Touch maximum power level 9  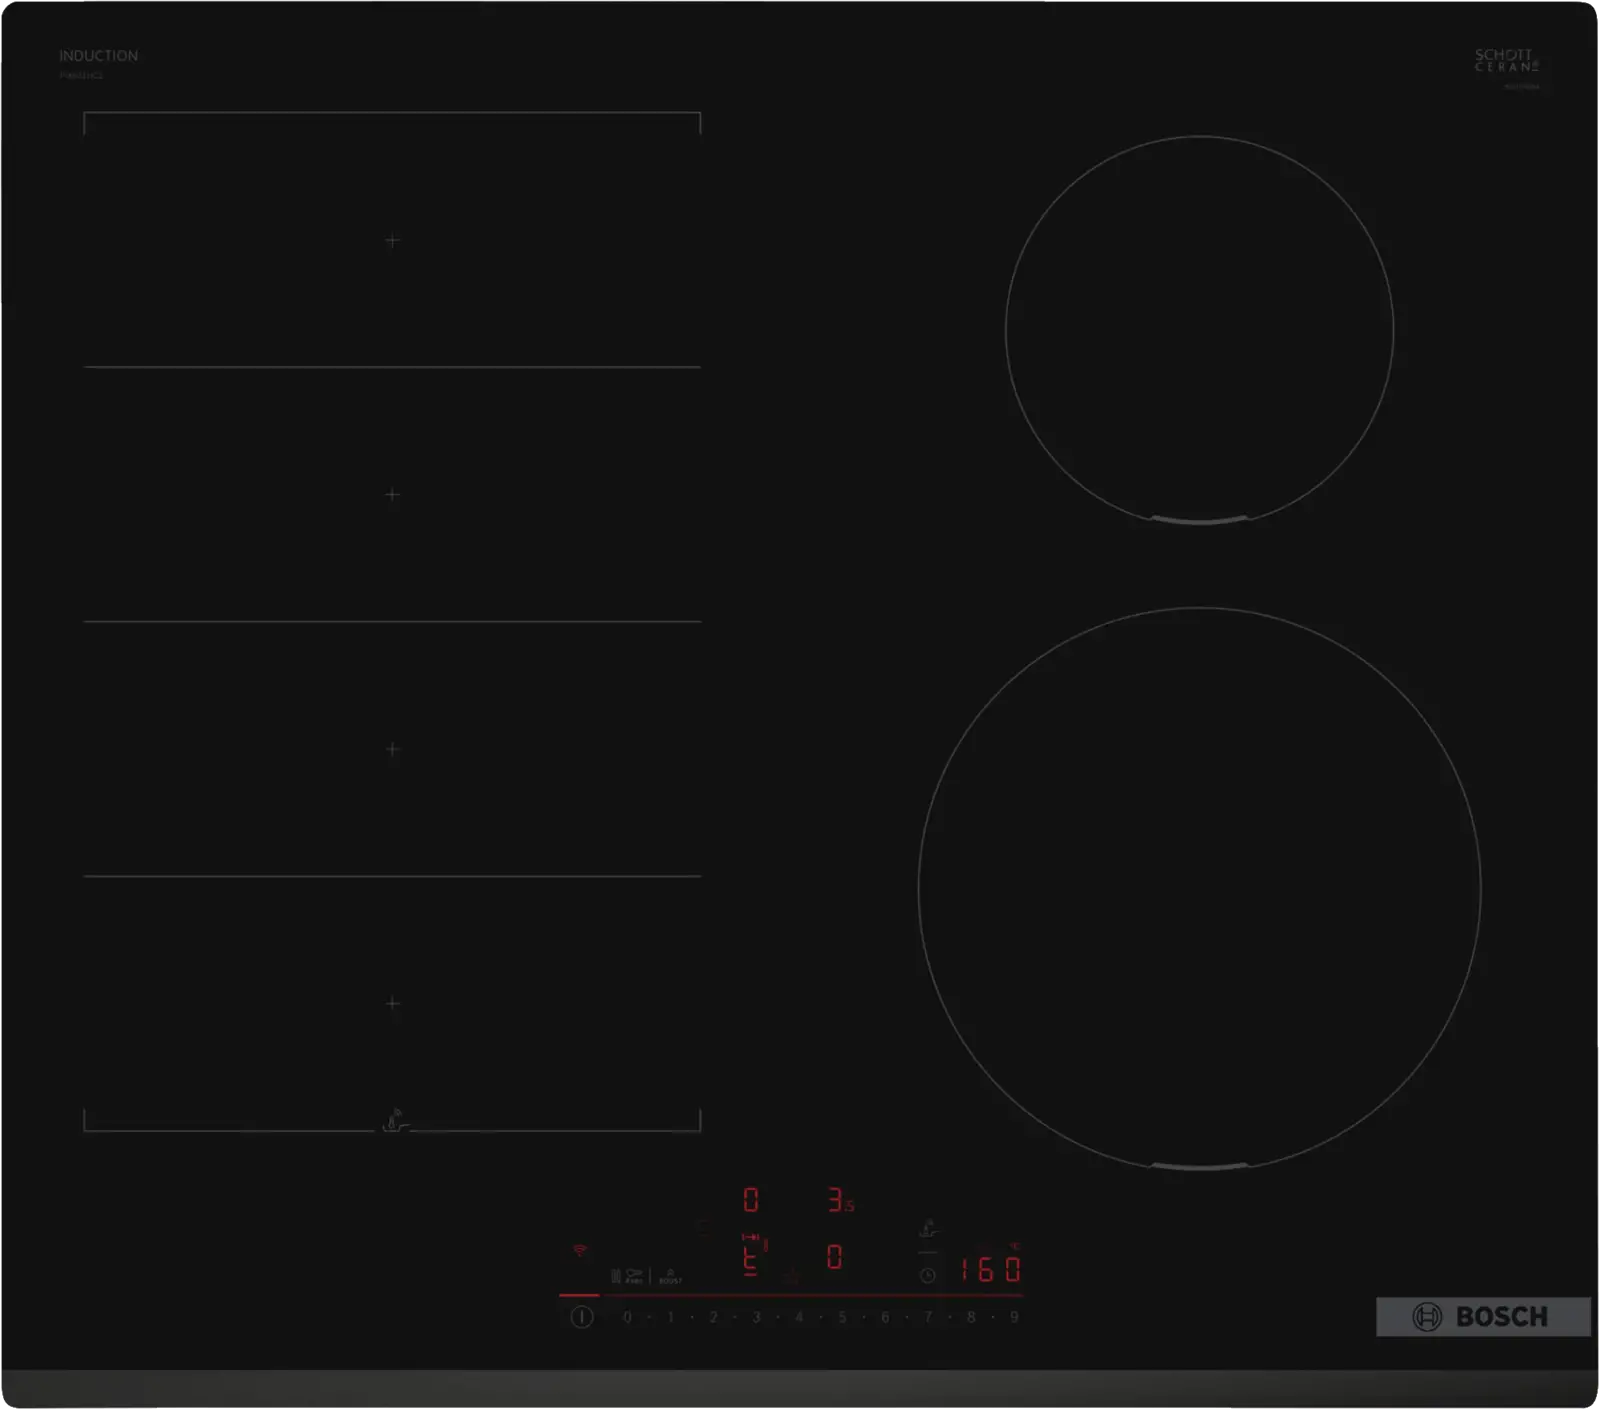(x=1014, y=1317)
